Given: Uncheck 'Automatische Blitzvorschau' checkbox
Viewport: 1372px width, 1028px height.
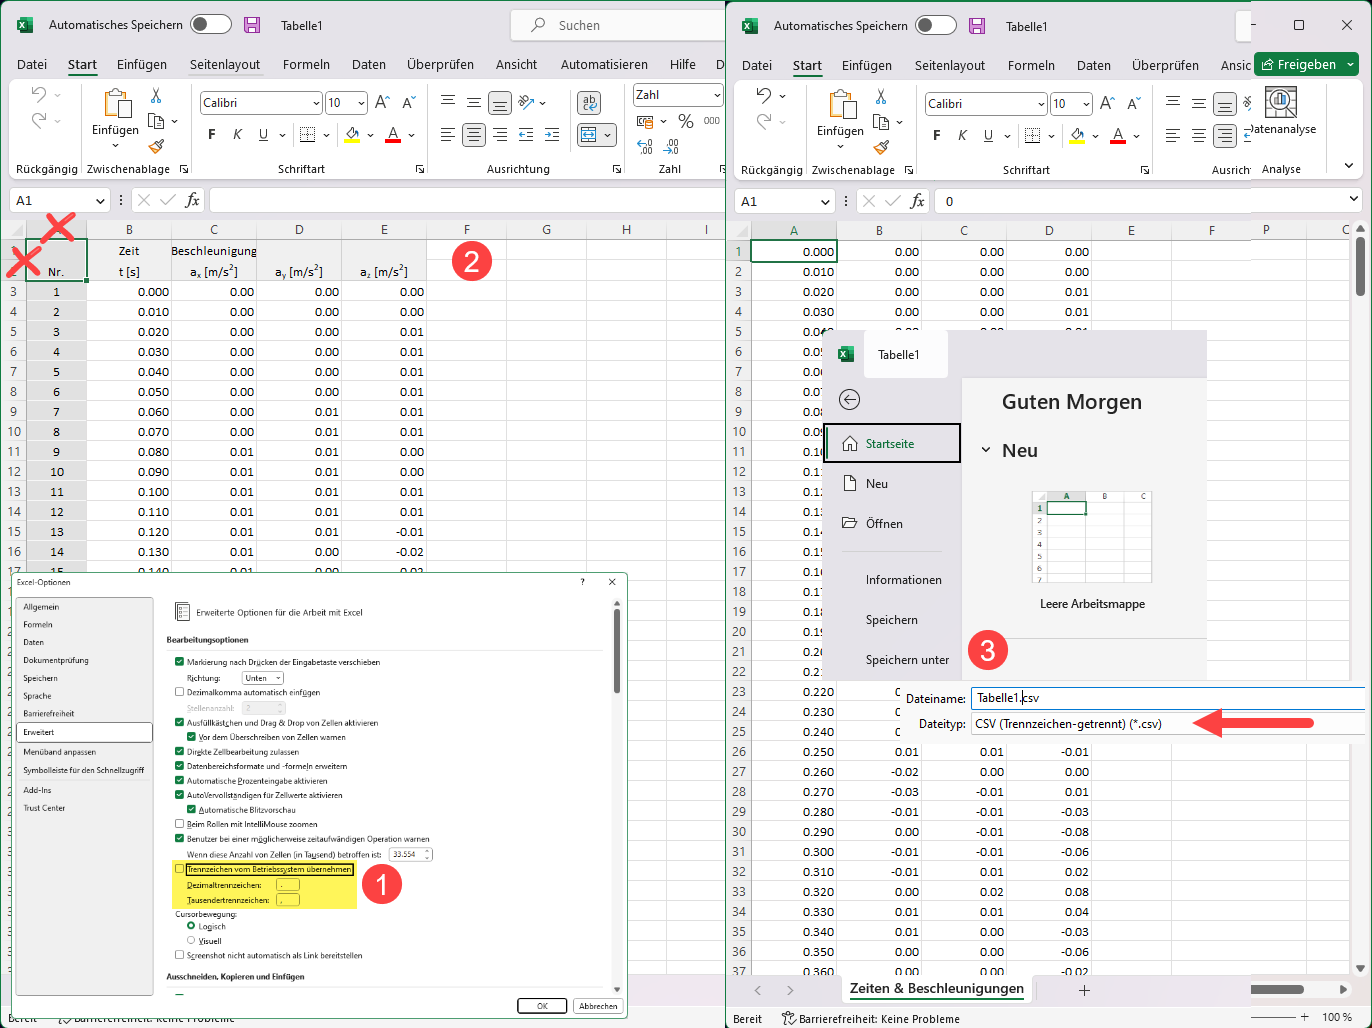Looking at the screenshot, I should pyautogui.click(x=192, y=810).
